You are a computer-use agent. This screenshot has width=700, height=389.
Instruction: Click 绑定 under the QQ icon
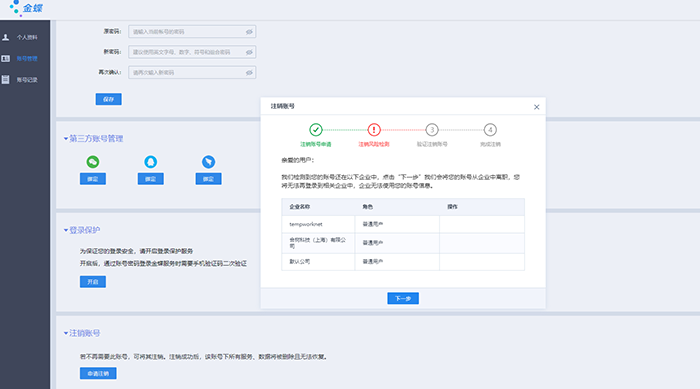[x=150, y=179]
